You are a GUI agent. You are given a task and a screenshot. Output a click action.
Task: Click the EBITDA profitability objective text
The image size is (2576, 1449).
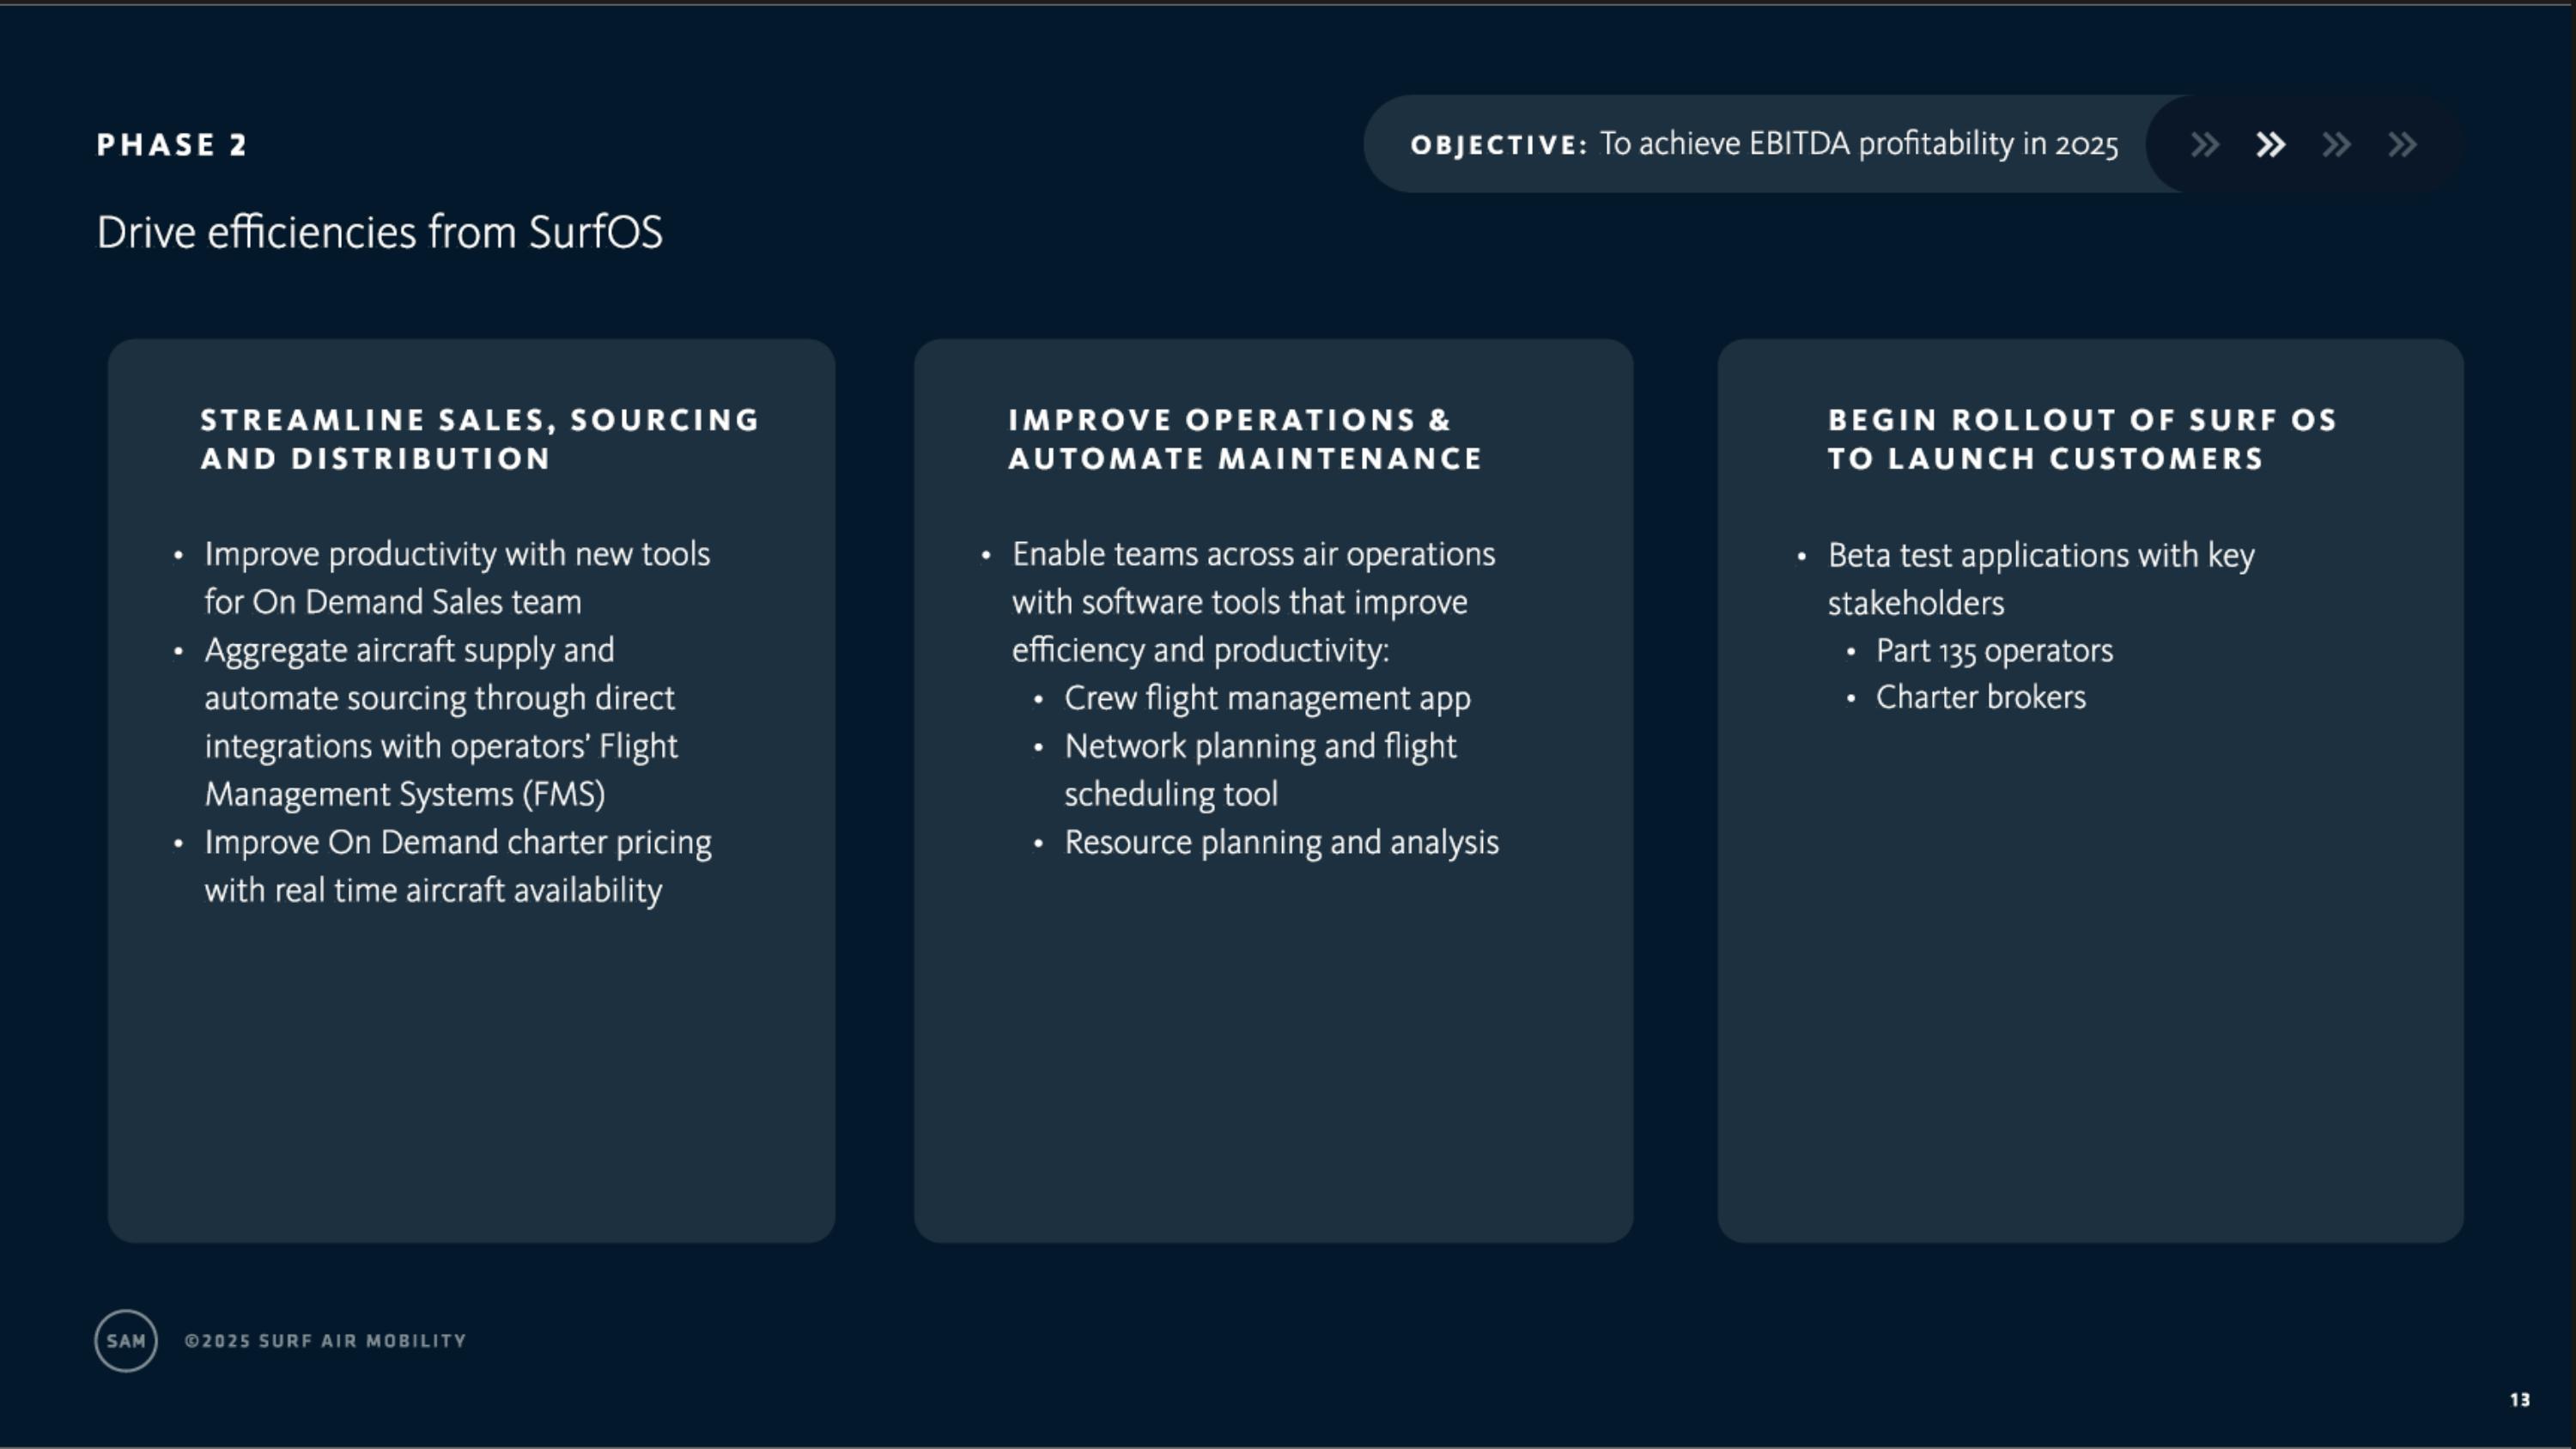(x=1858, y=144)
